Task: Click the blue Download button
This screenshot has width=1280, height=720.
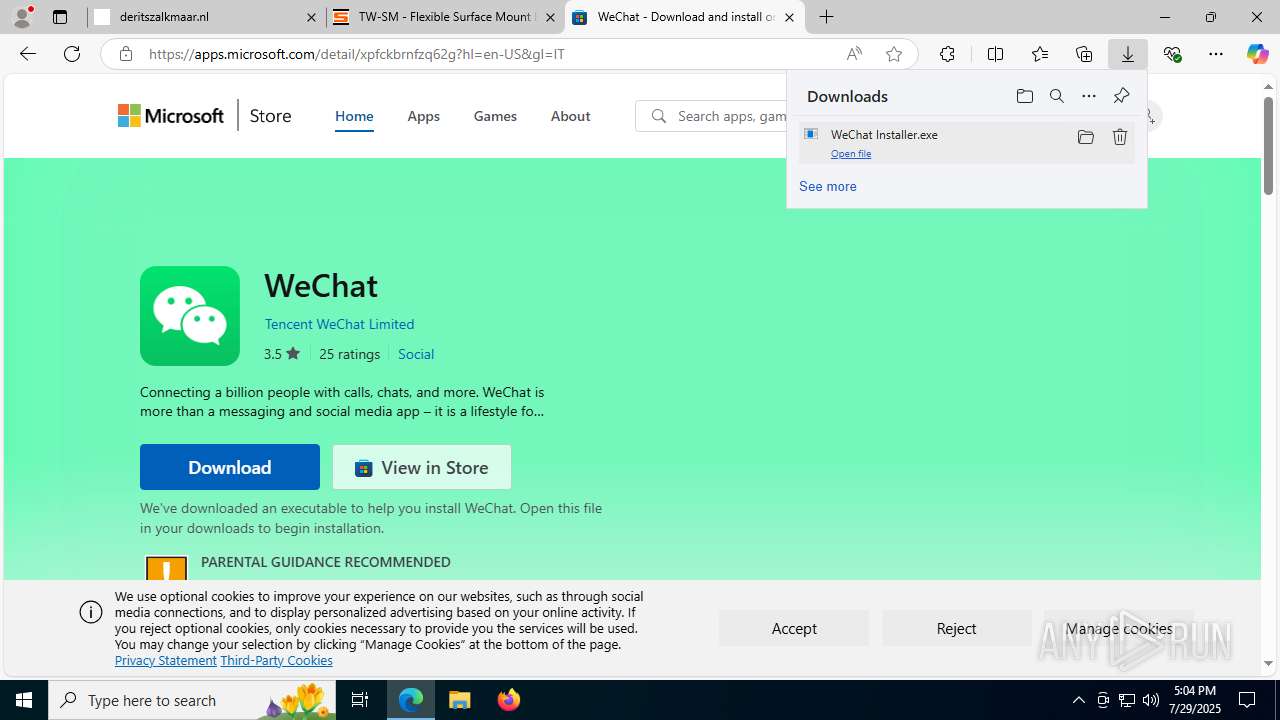Action: 230,467
